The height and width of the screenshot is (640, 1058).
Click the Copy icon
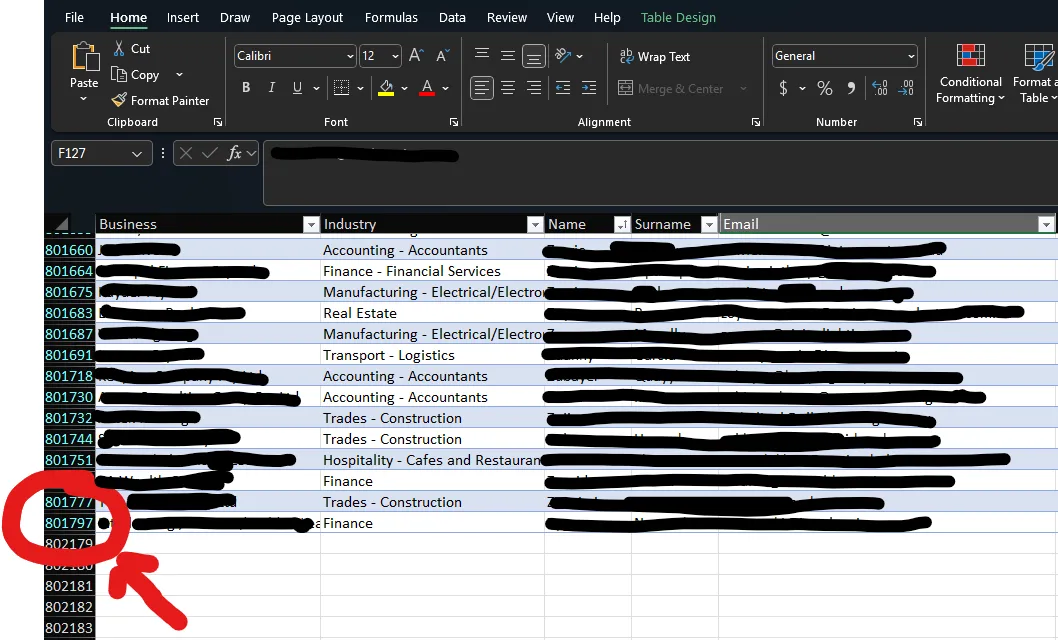coord(119,74)
